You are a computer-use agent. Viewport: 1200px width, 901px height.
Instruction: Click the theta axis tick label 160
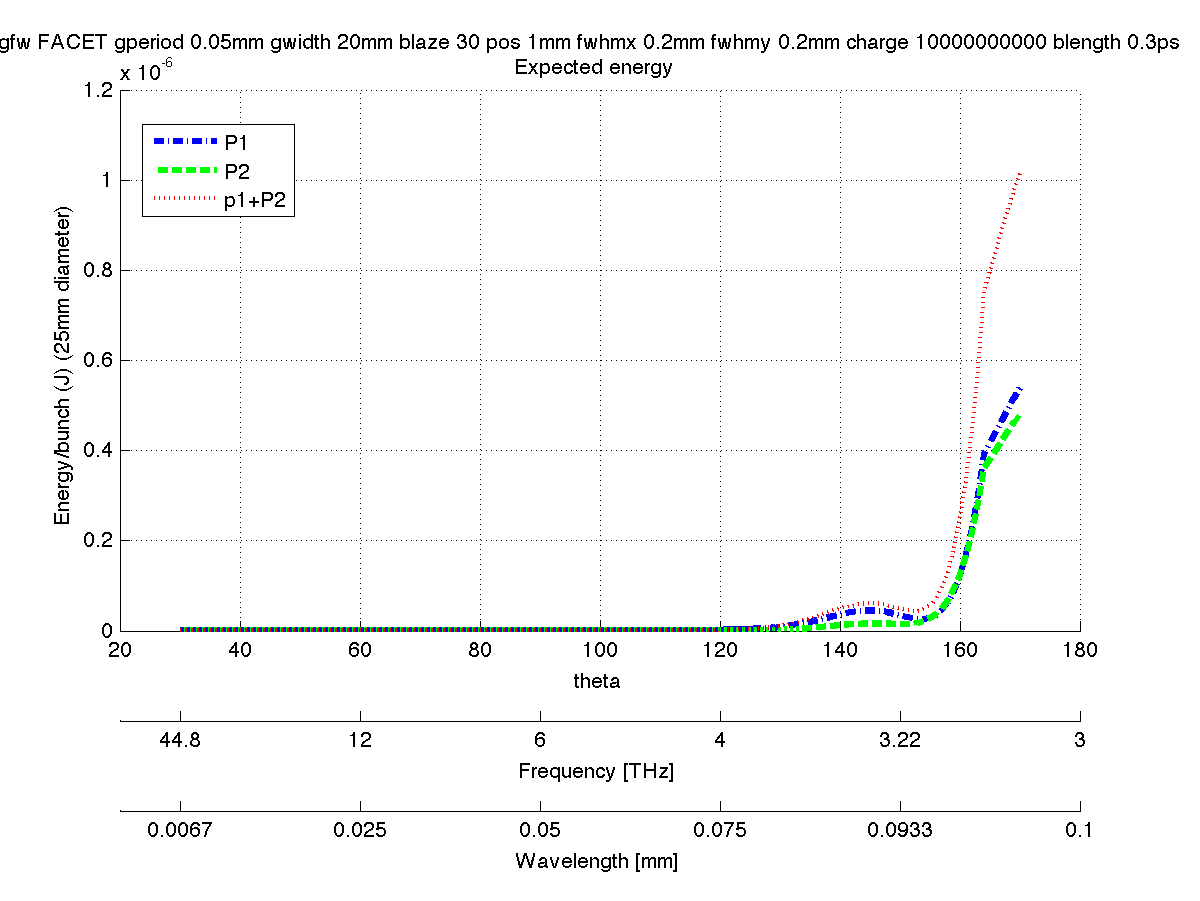click(x=960, y=650)
